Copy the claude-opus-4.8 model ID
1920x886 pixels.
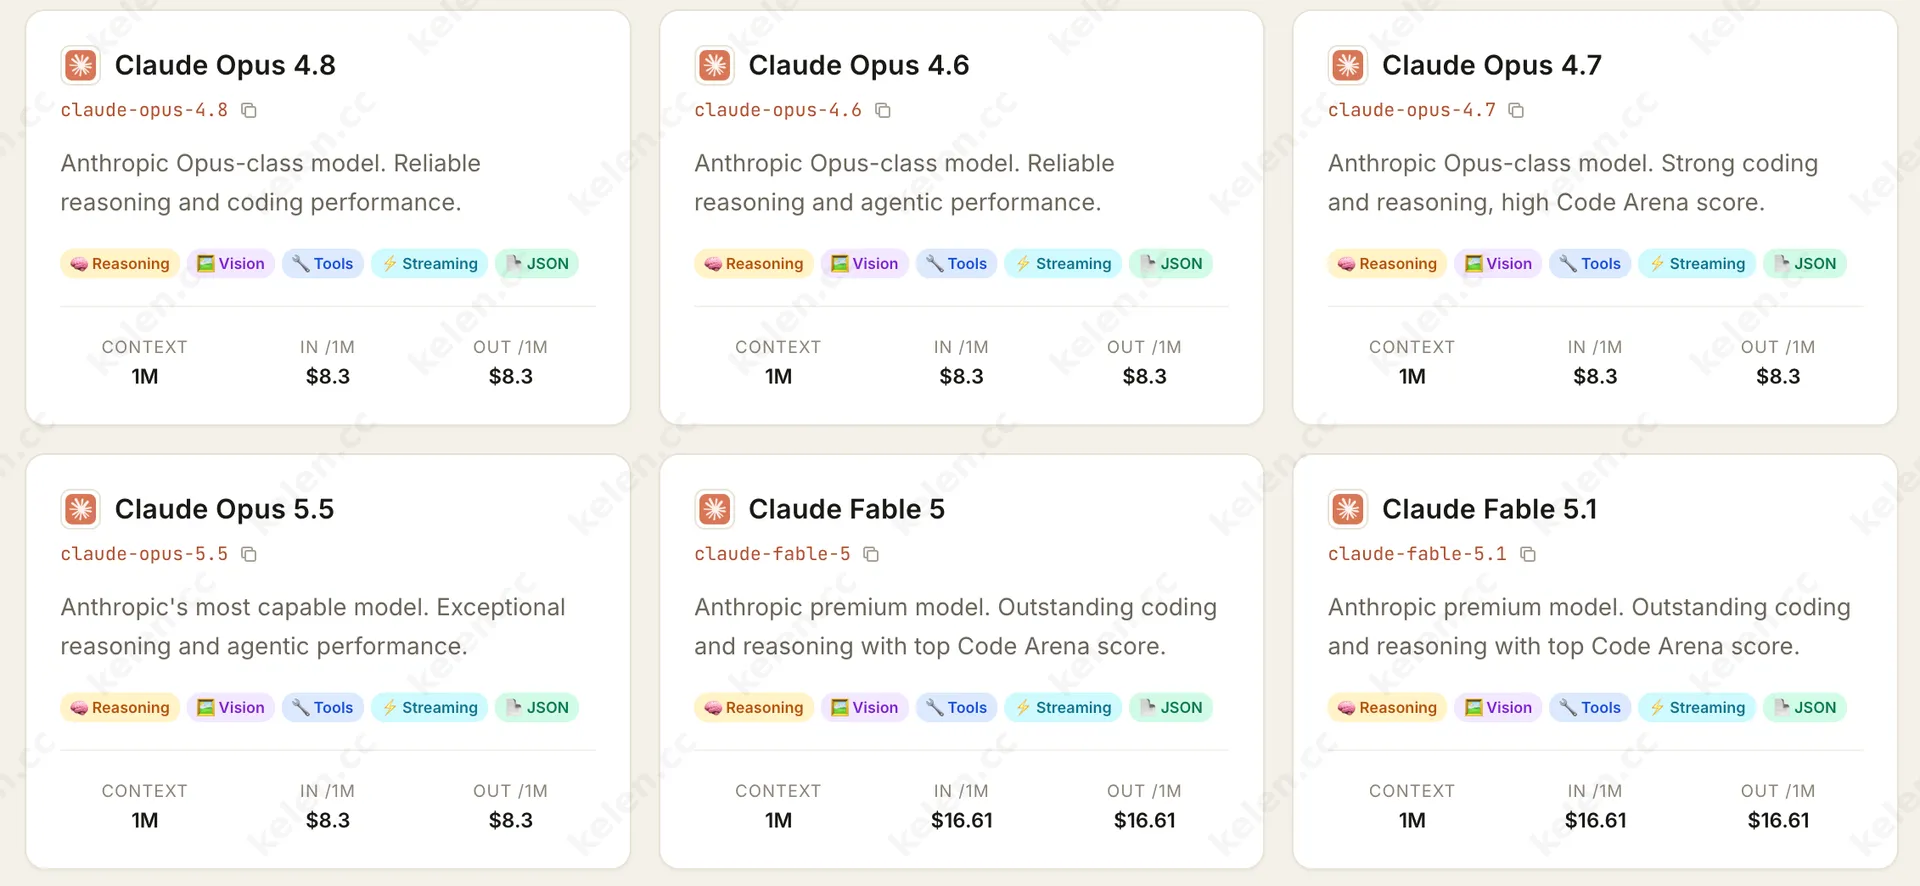tap(249, 110)
